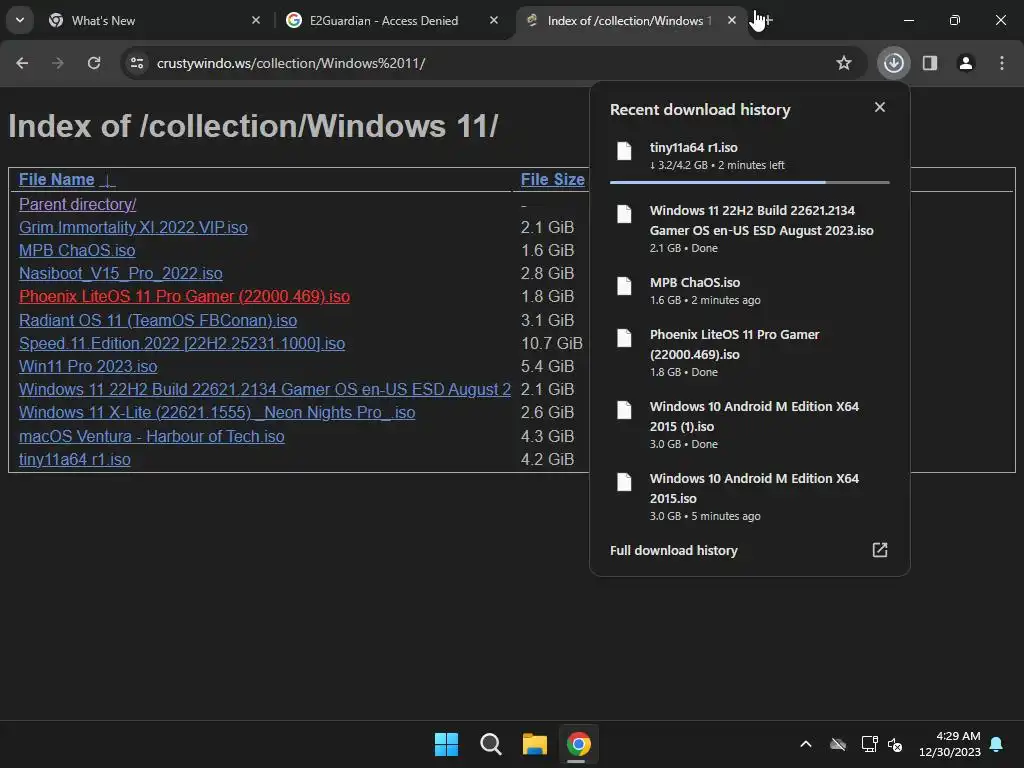Click the 10.7 GiB file size cell

pos(552,343)
